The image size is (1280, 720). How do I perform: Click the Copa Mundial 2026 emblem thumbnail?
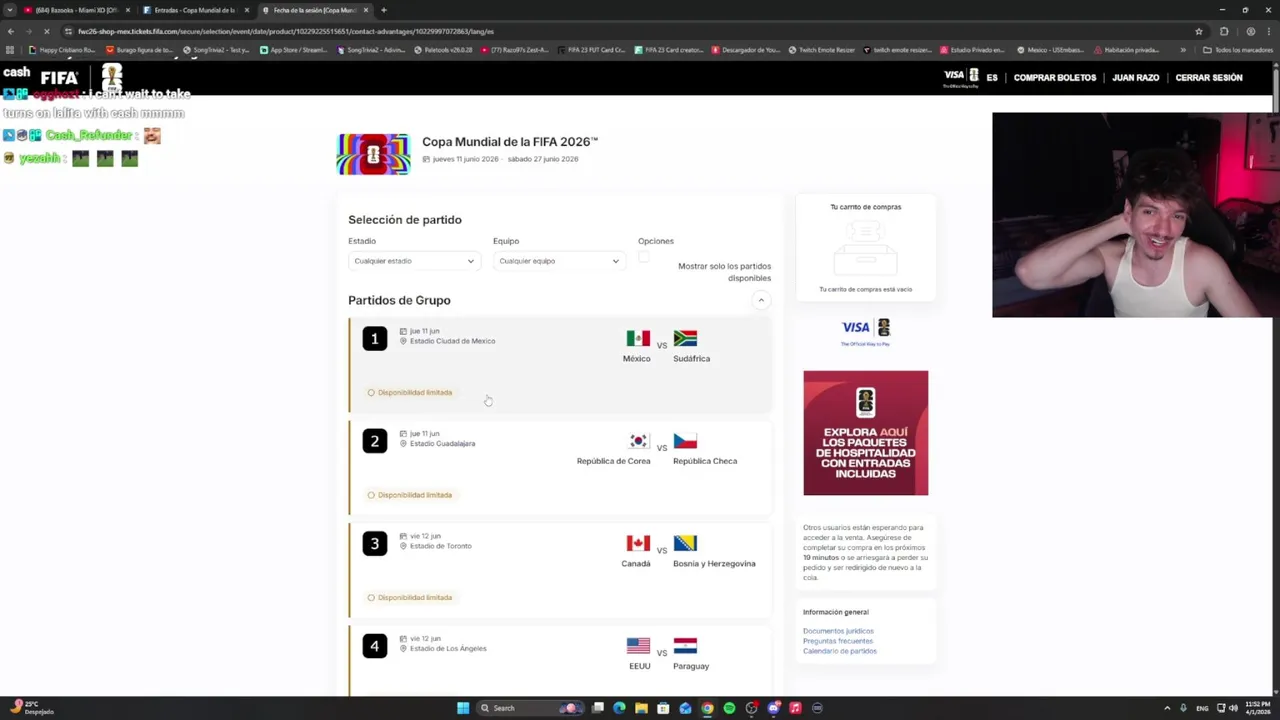tap(373, 154)
